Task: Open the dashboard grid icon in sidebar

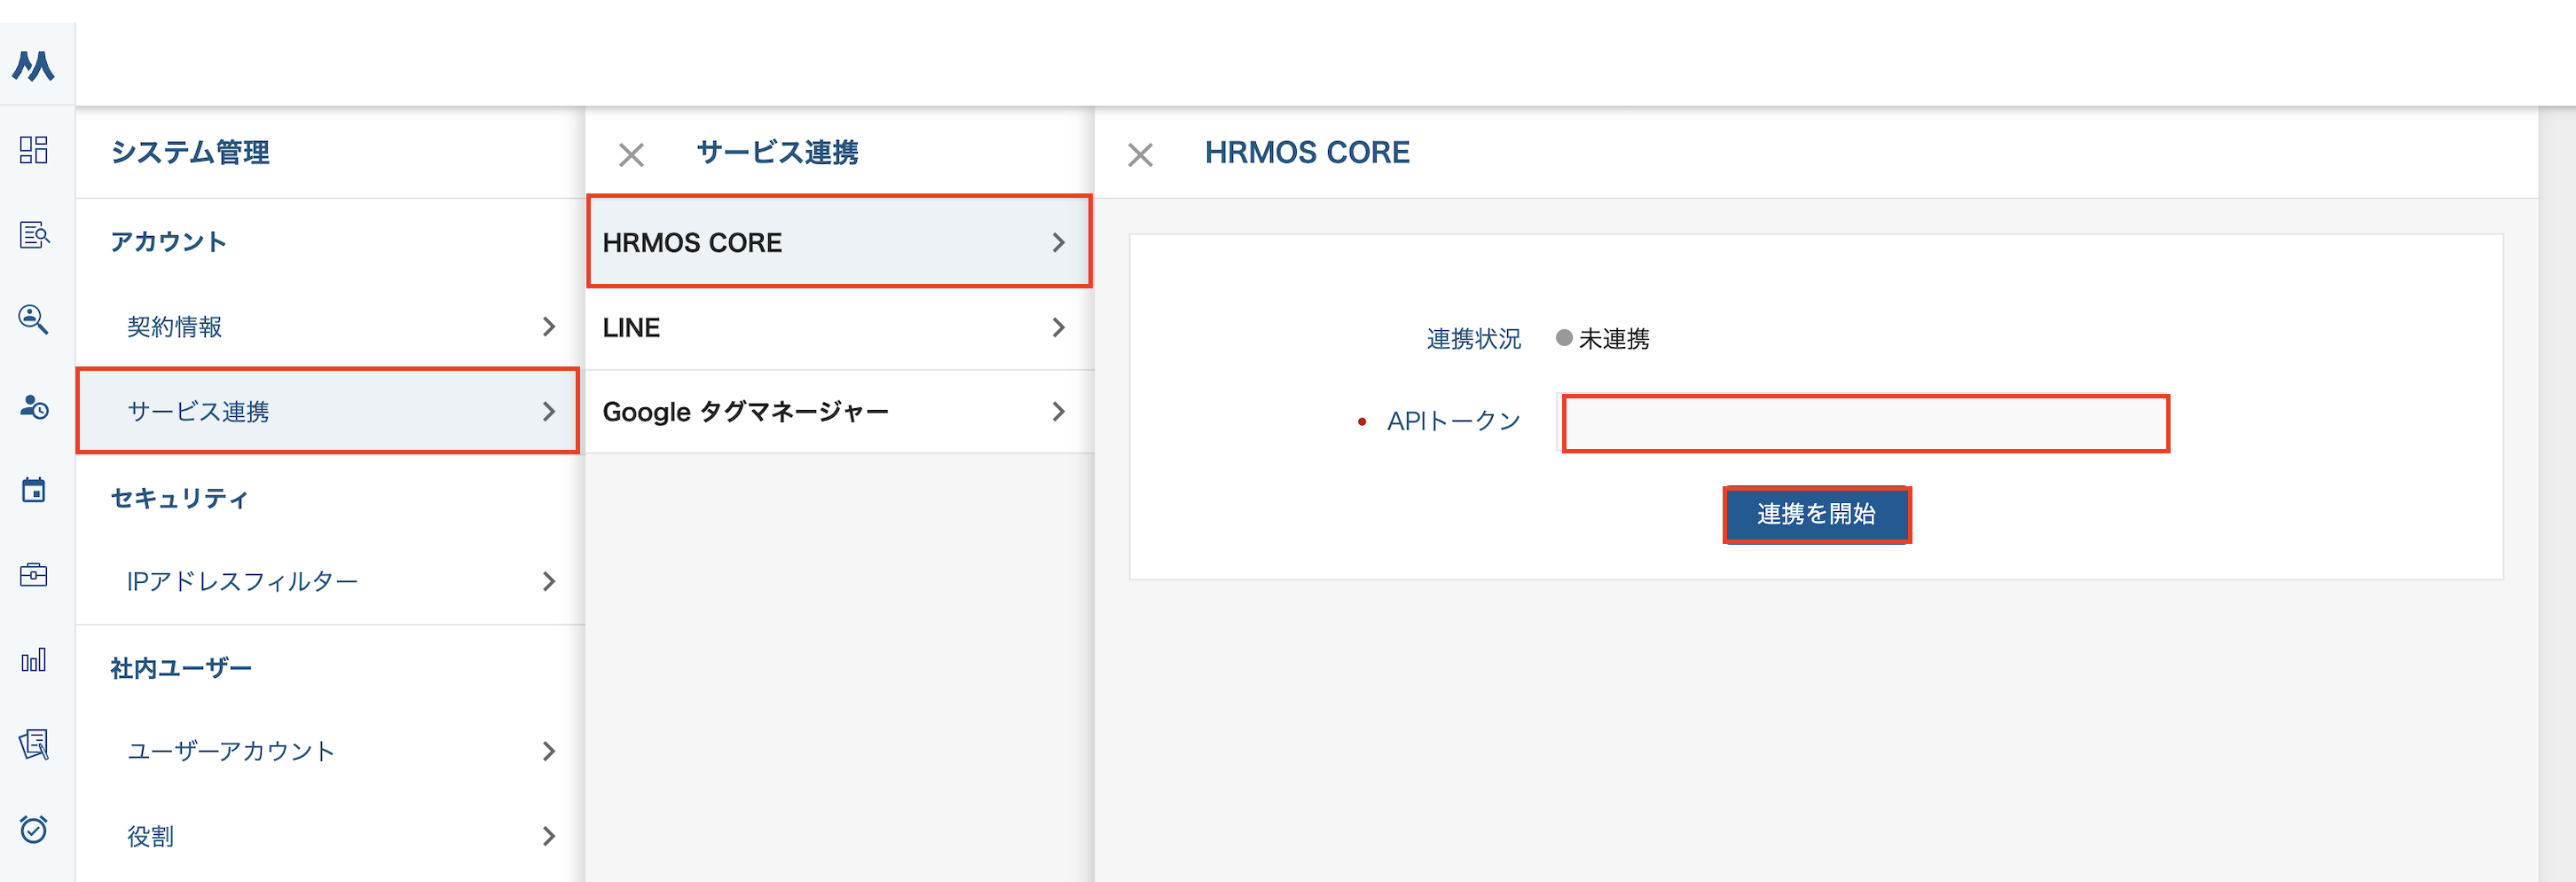Action: click(x=34, y=150)
